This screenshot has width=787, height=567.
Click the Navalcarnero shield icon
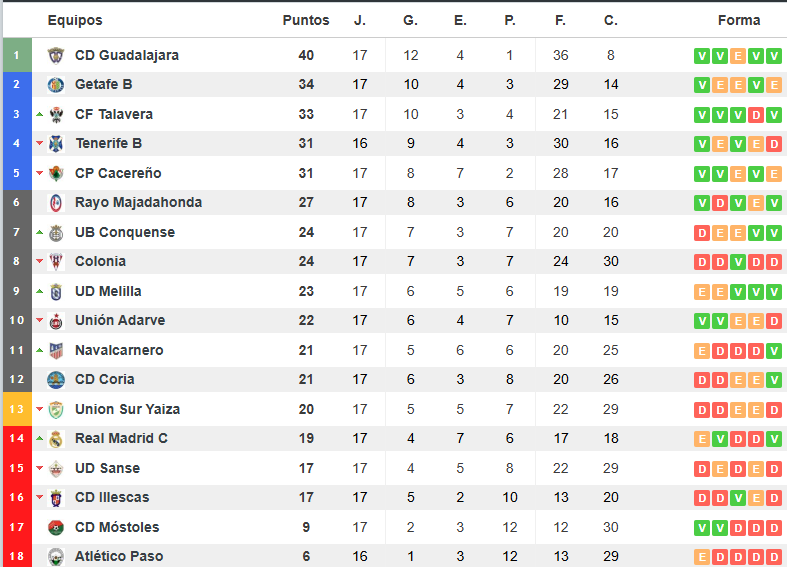(56, 351)
